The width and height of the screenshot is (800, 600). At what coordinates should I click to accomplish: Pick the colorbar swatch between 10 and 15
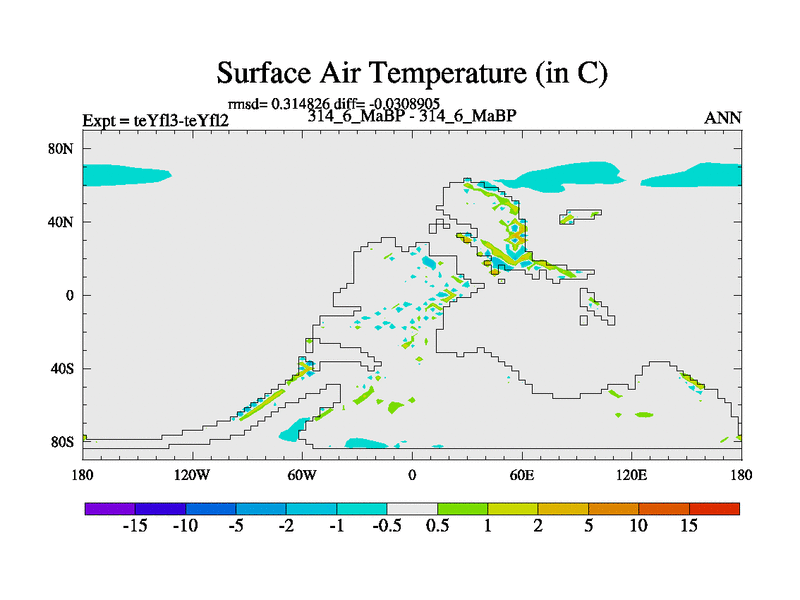tap(664, 508)
